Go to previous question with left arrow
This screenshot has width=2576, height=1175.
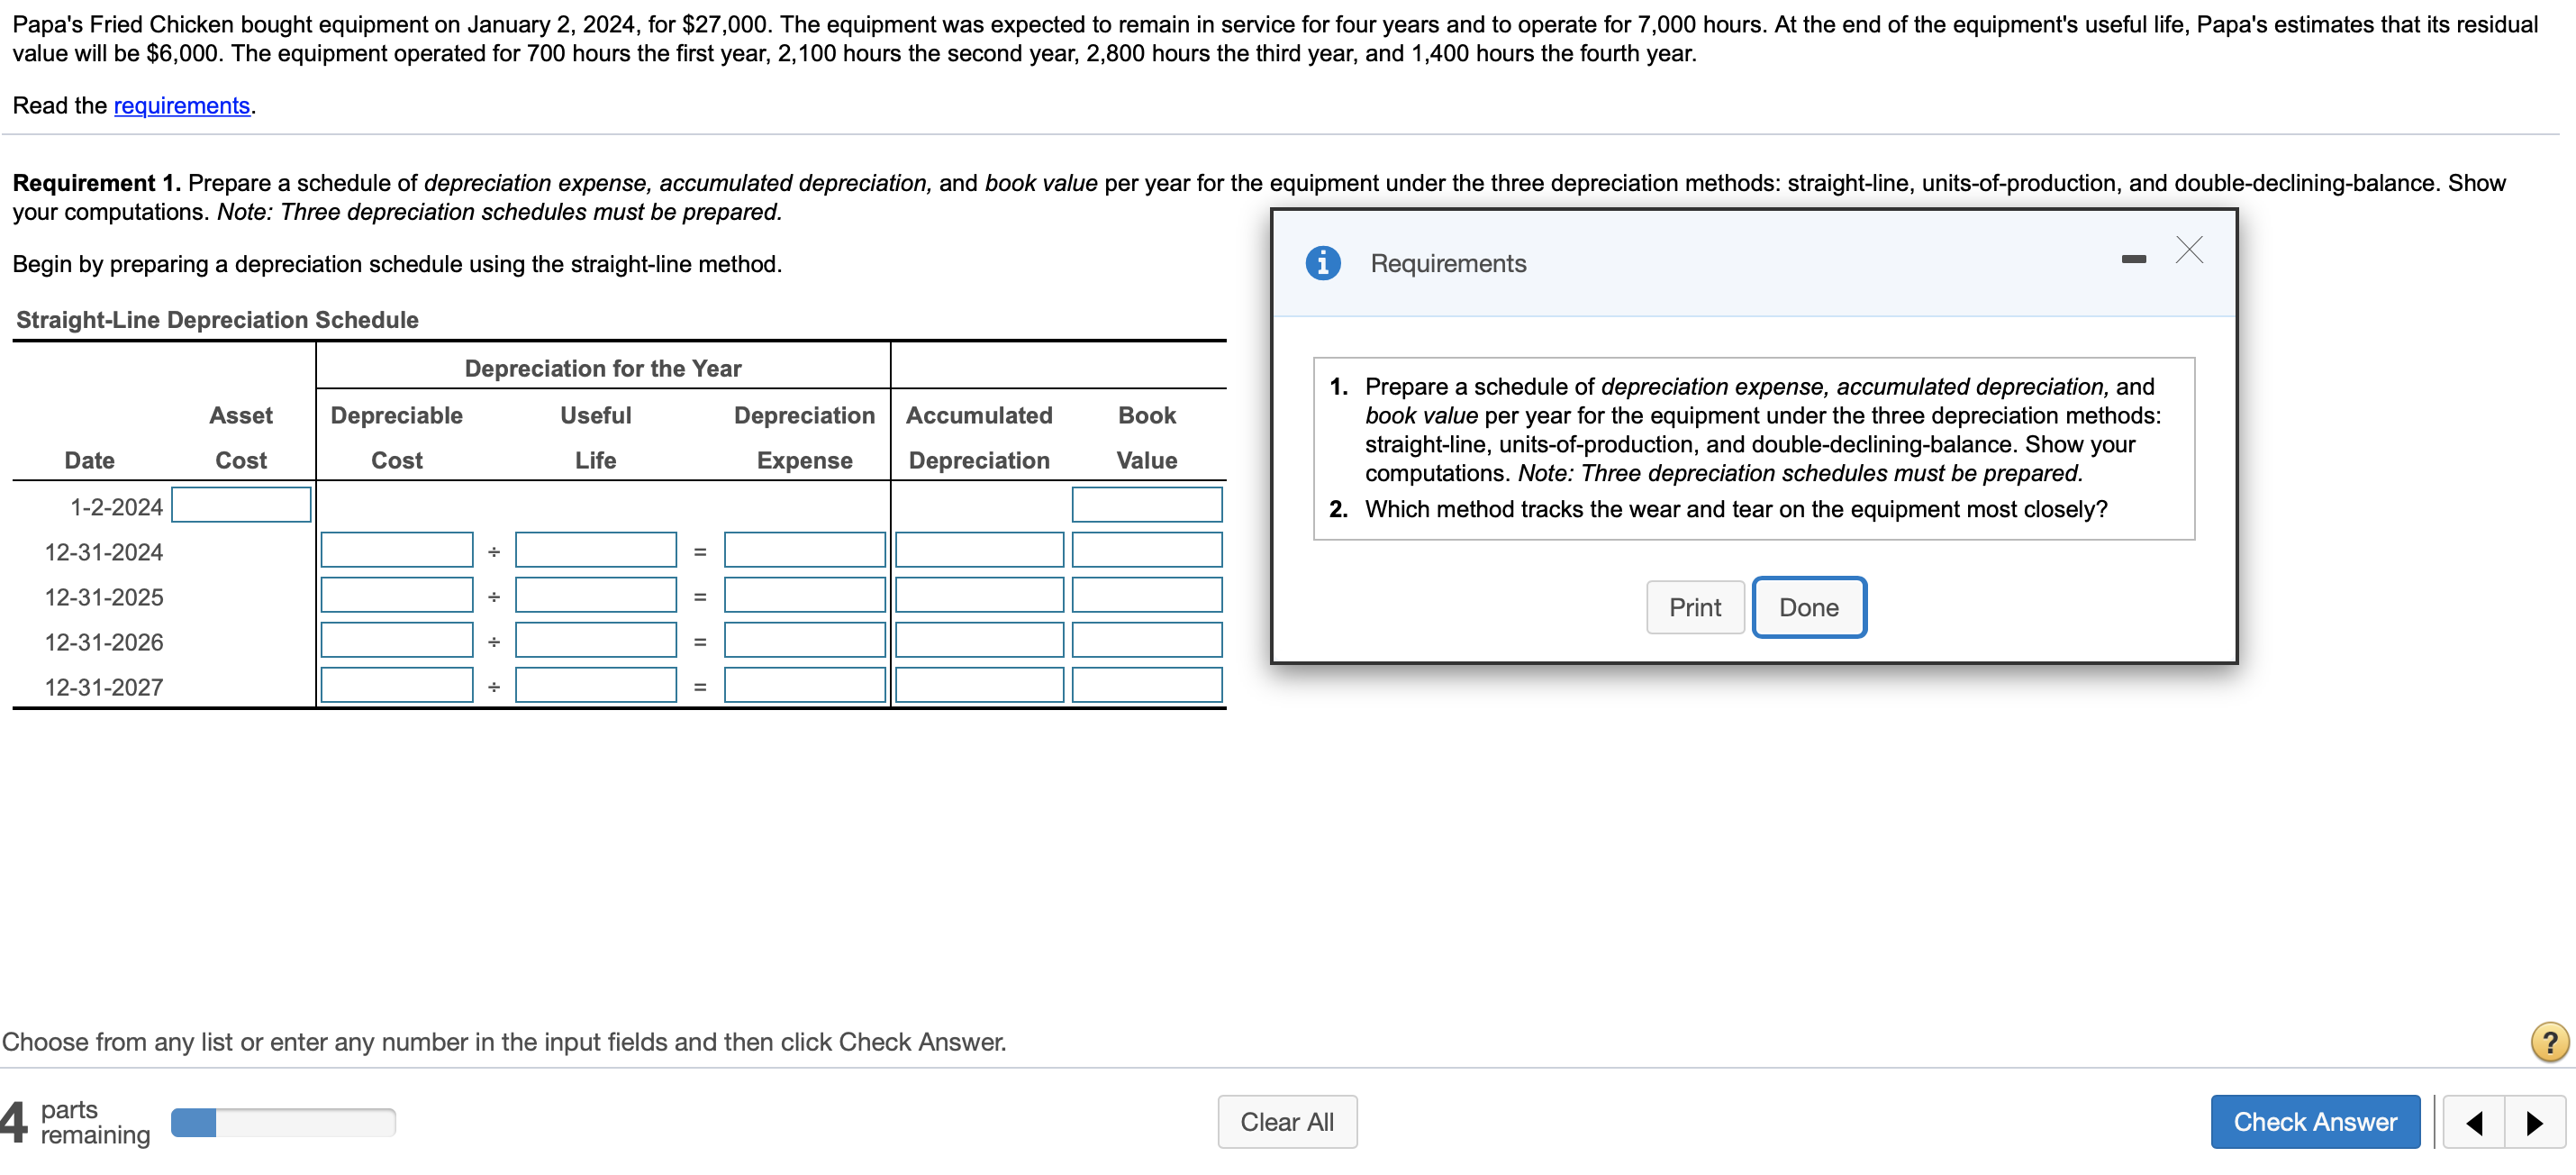coord(2474,1122)
